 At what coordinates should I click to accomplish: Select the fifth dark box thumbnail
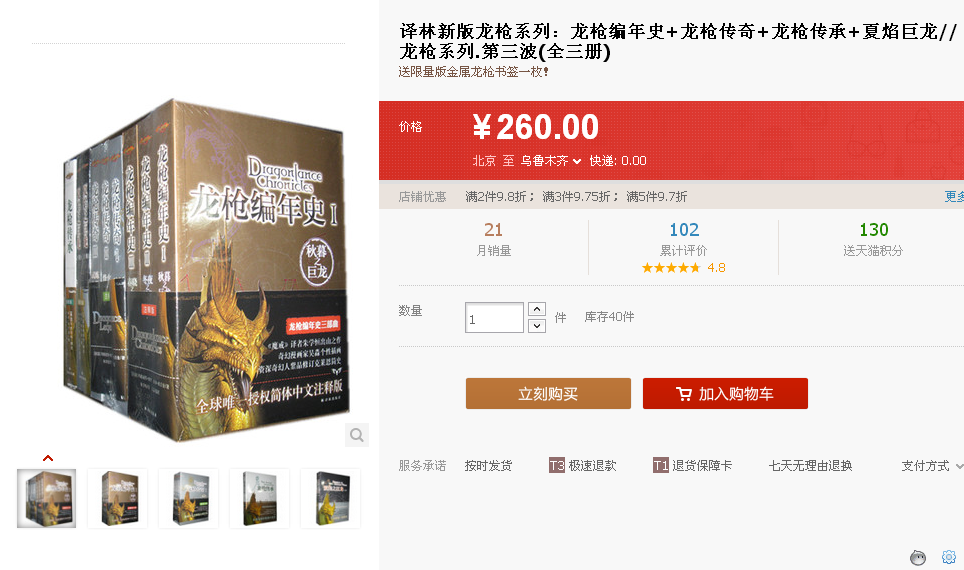coord(331,498)
